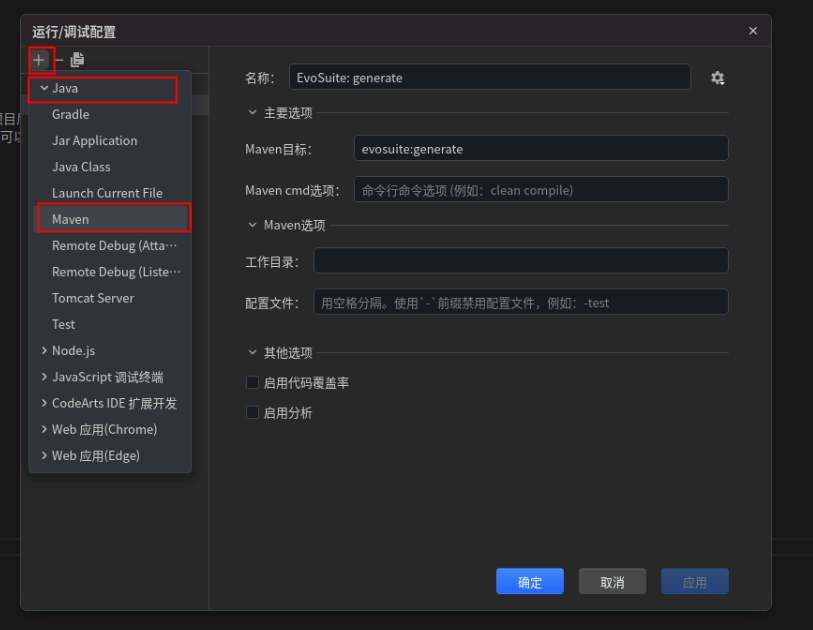Open the gear settings next to name field
The image size is (813, 630).
pyautogui.click(x=718, y=78)
